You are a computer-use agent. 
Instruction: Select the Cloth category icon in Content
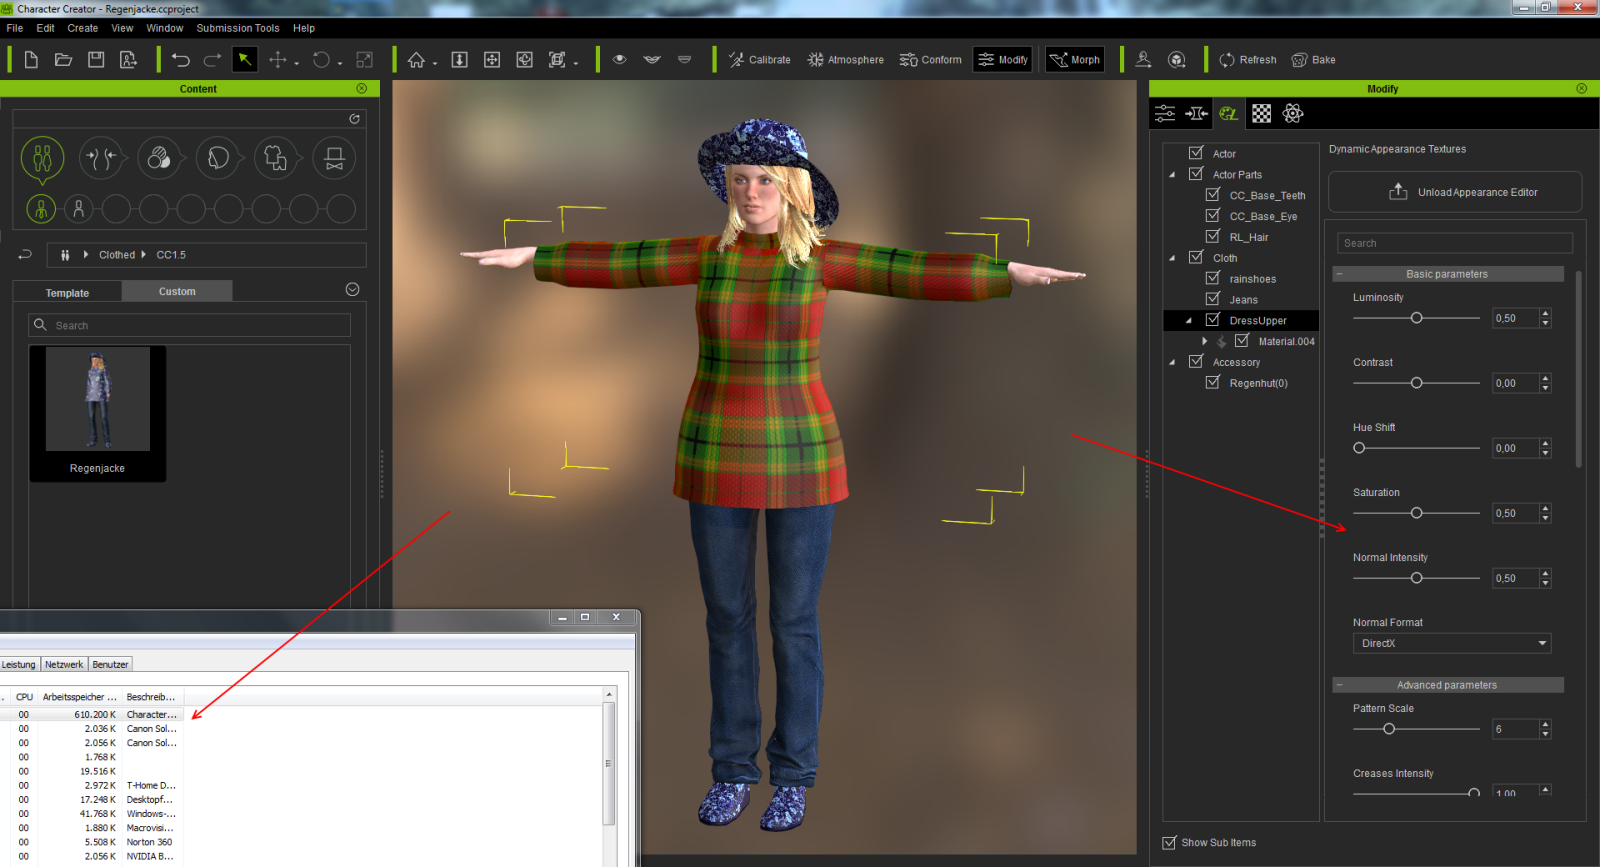[276, 158]
